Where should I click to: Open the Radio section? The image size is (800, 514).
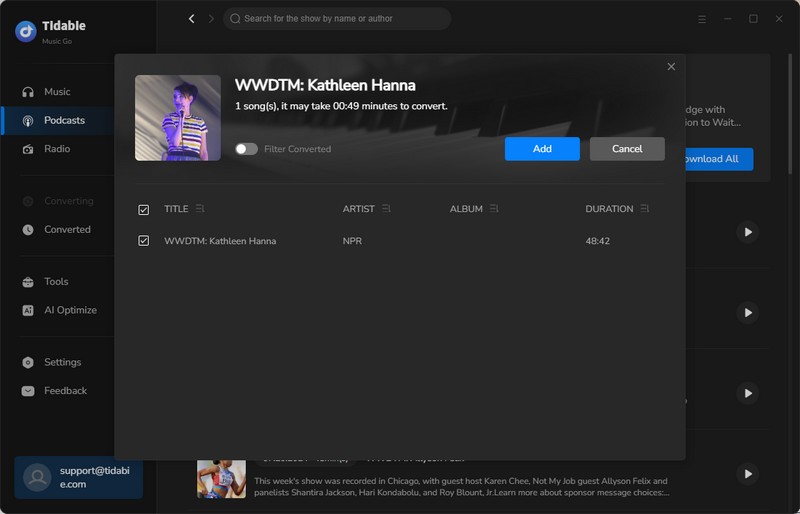click(57, 149)
